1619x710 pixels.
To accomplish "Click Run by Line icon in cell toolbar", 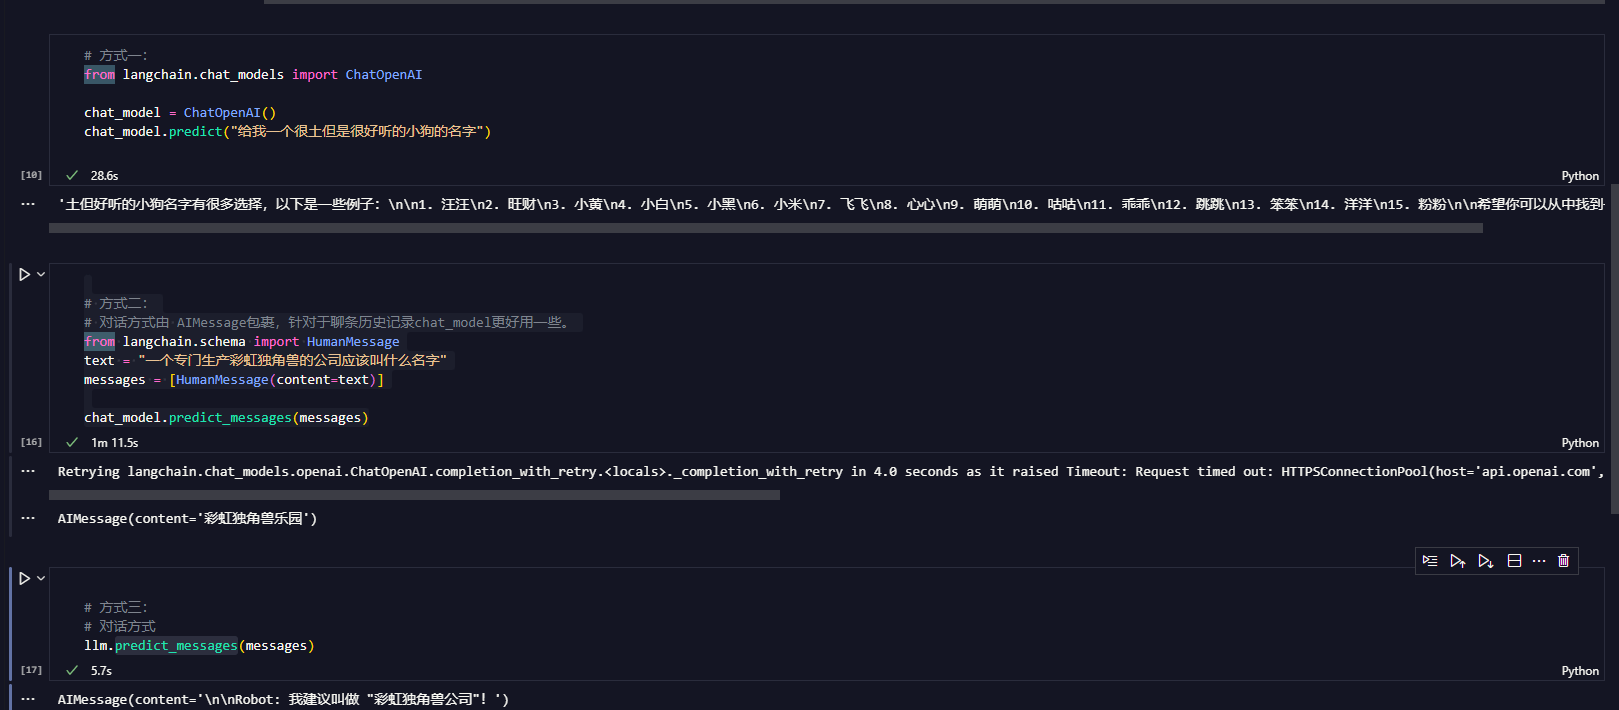I will (x=1430, y=561).
